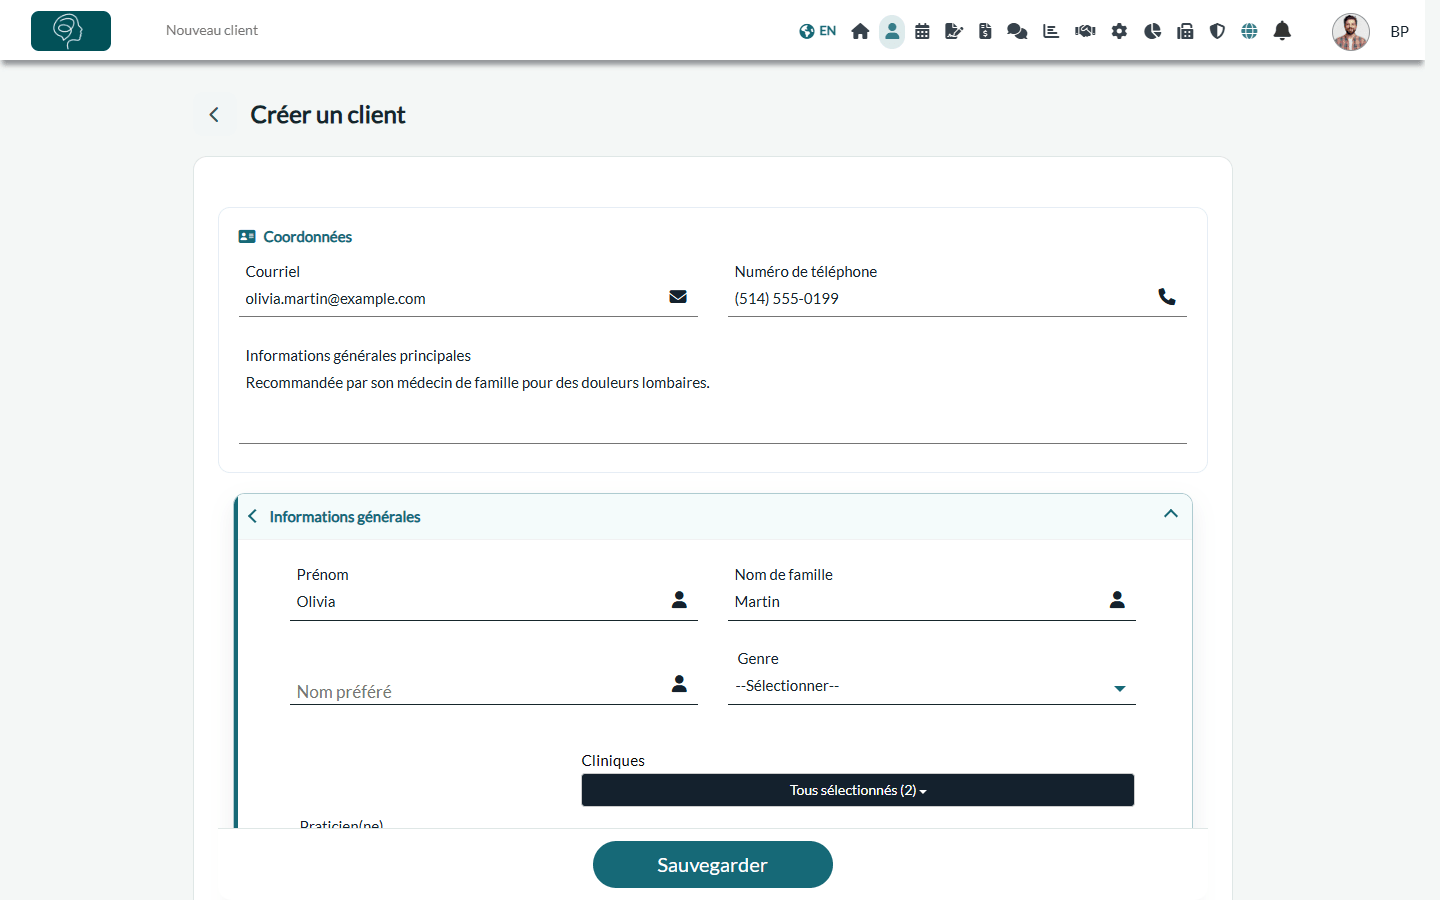The image size is (1440, 900).
Task: Click the phone icon in telephone field
Action: 1167,297
